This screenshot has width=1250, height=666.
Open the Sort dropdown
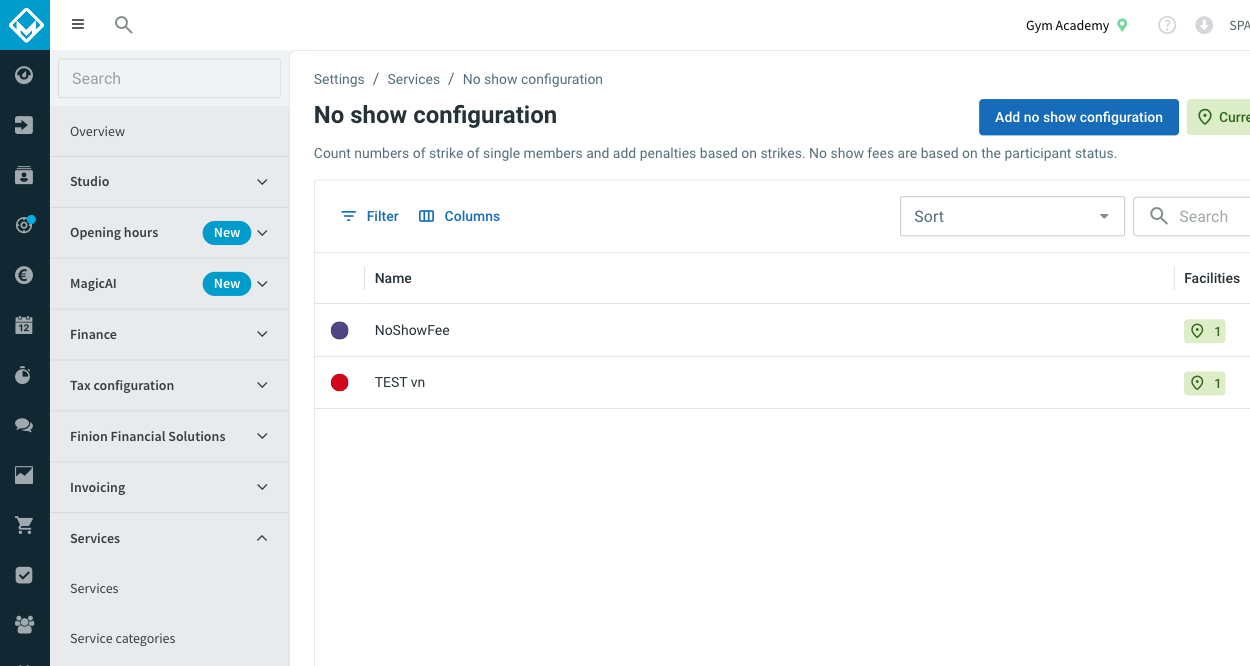pyautogui.click(x=1012, y=216)
